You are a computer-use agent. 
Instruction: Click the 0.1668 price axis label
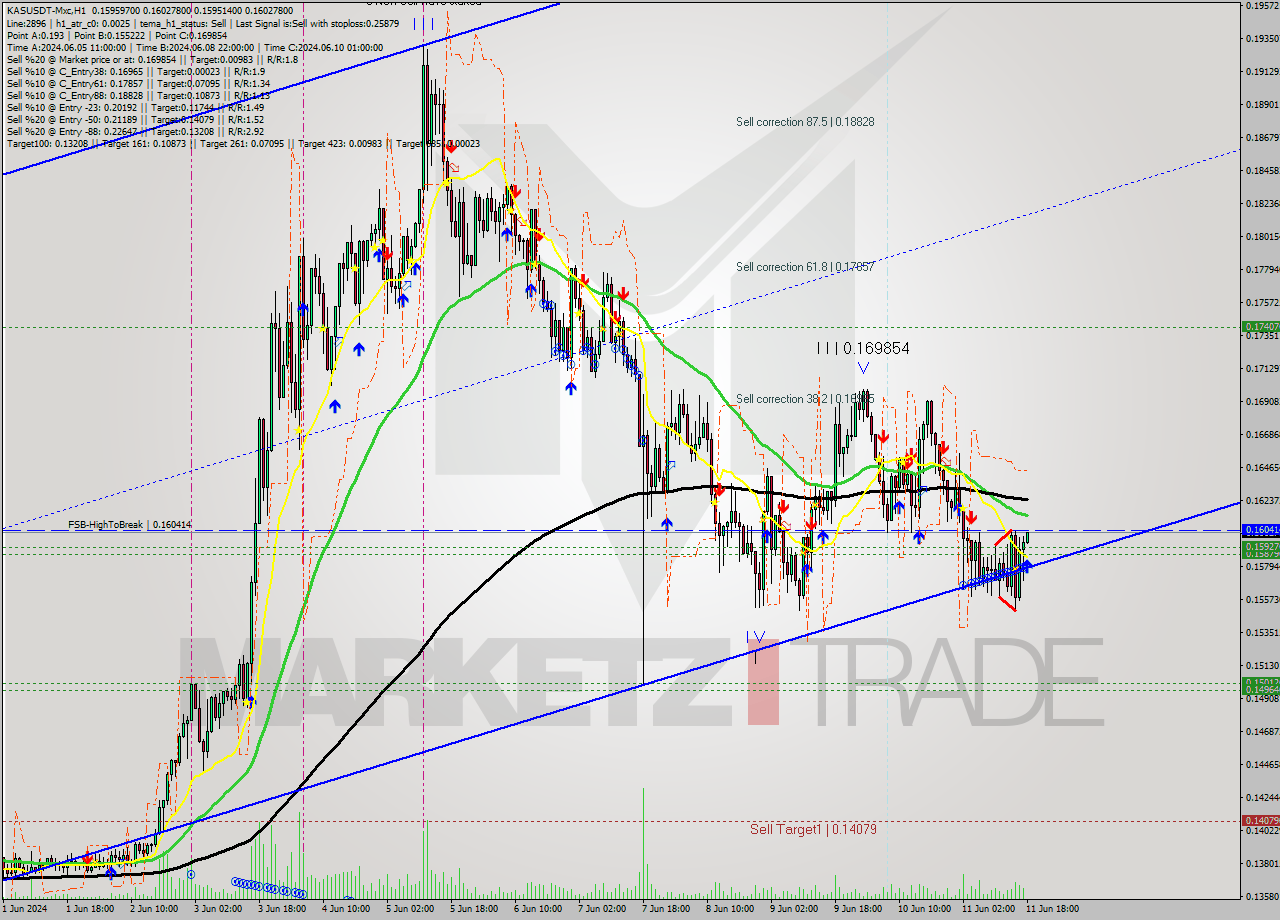pyautogui.click(x=1263, y=435)
